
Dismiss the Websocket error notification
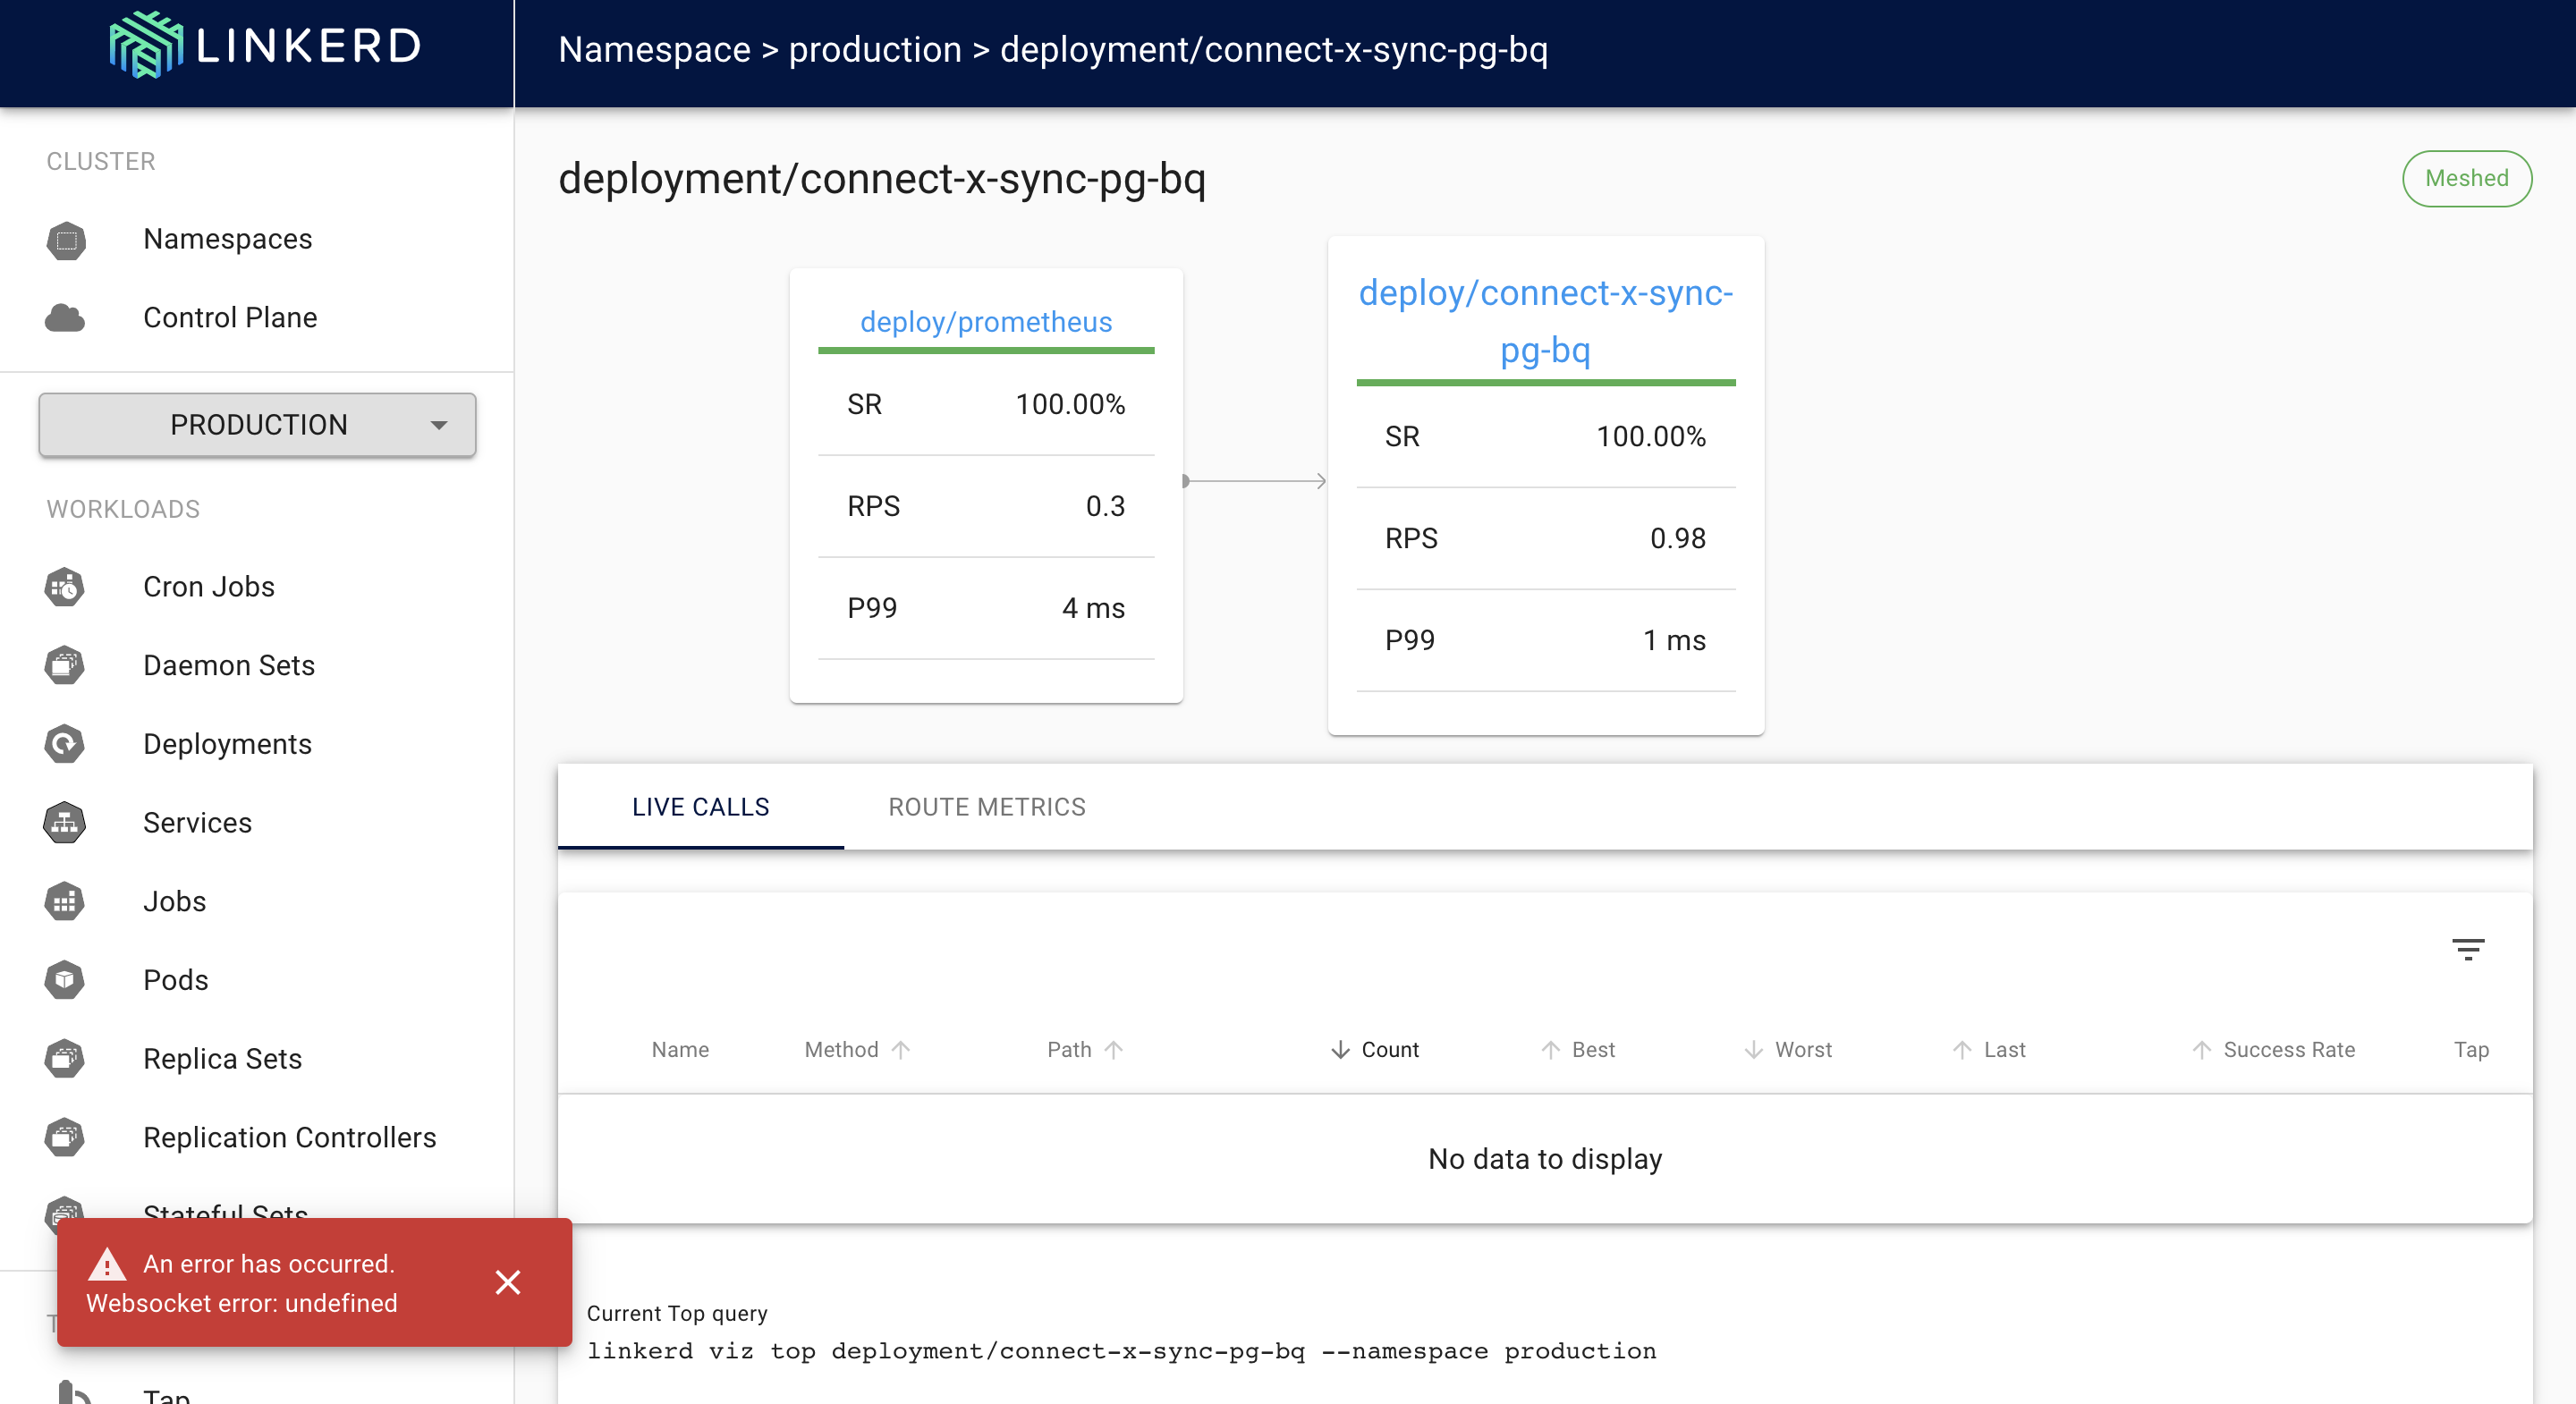[508, 1282]
